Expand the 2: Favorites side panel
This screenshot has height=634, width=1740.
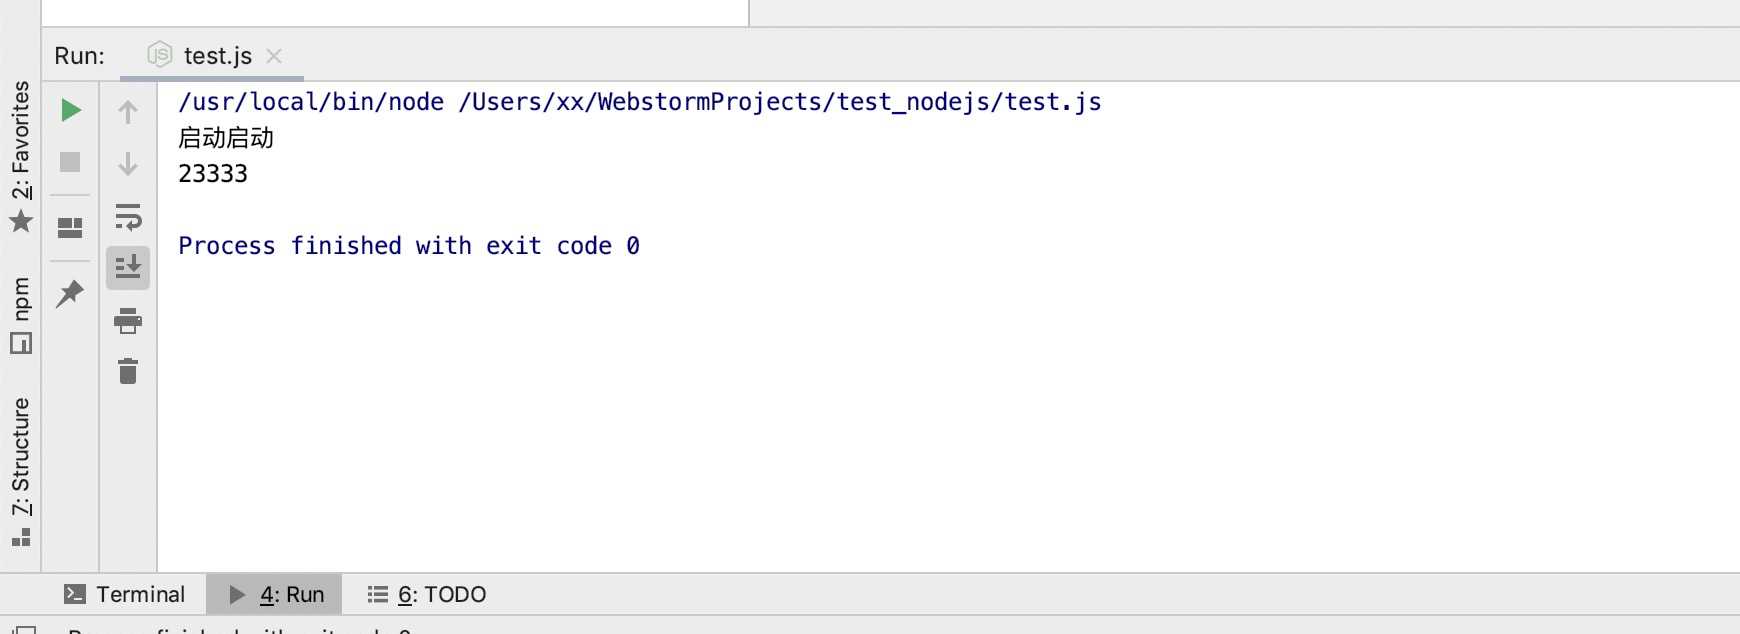click(x=21, y=156)
